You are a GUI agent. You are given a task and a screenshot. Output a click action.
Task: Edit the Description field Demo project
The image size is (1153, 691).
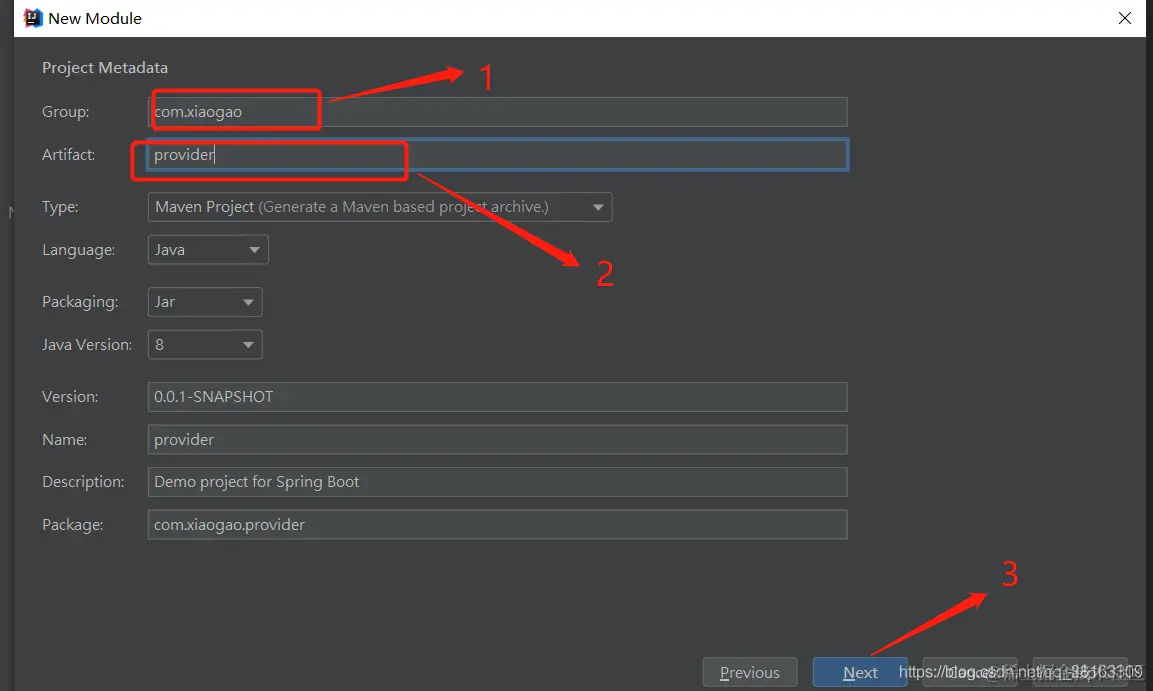pos(497,481)
